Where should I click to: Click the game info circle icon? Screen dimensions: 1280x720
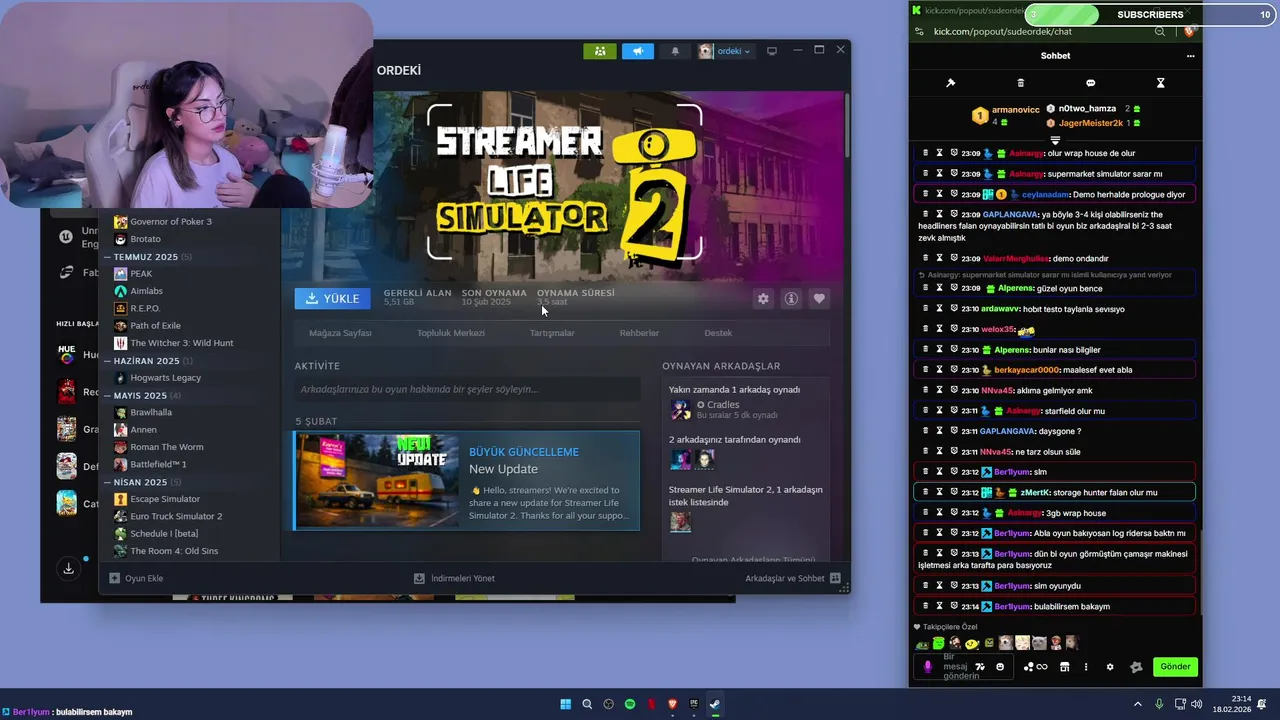click(x=791, y=298)
